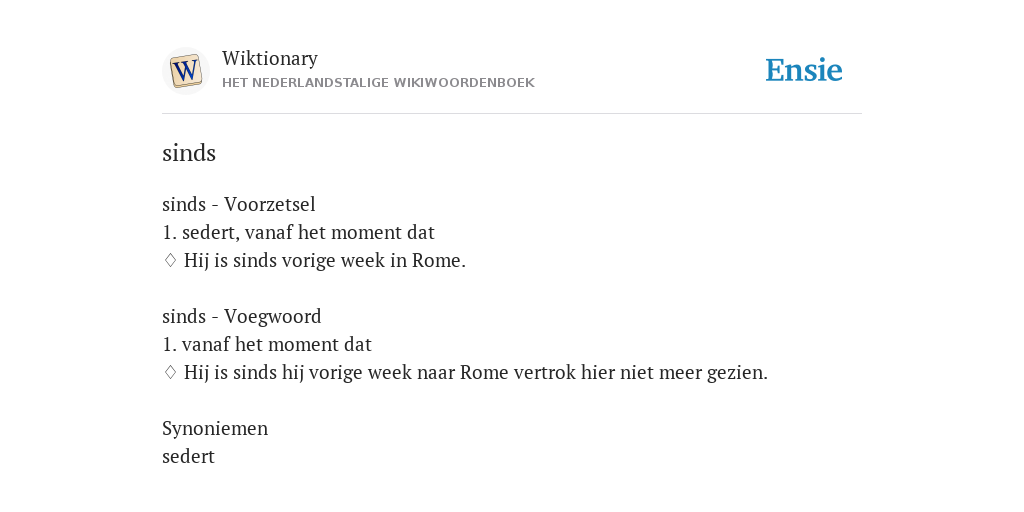
Task: Select the subtitle Het Nederlandstalige Wikiwoordenboek
Action: [378, 83]
